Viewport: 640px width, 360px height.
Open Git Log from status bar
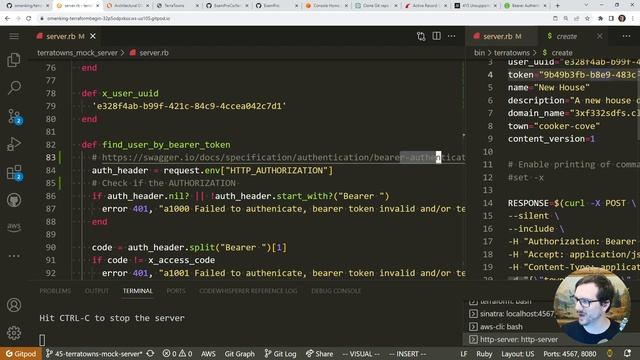(x=280, y=353)
